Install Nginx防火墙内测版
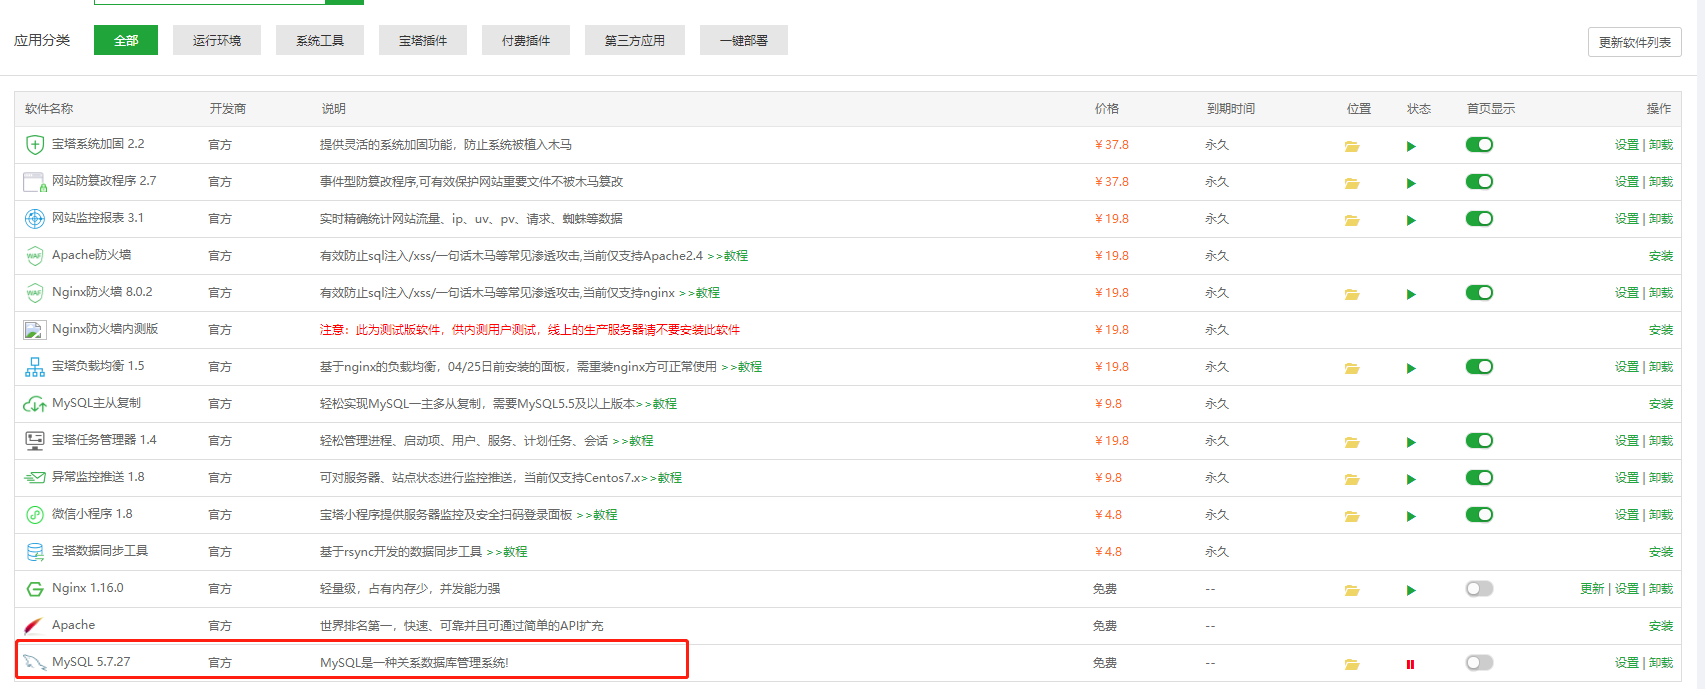 point(1661,330)
